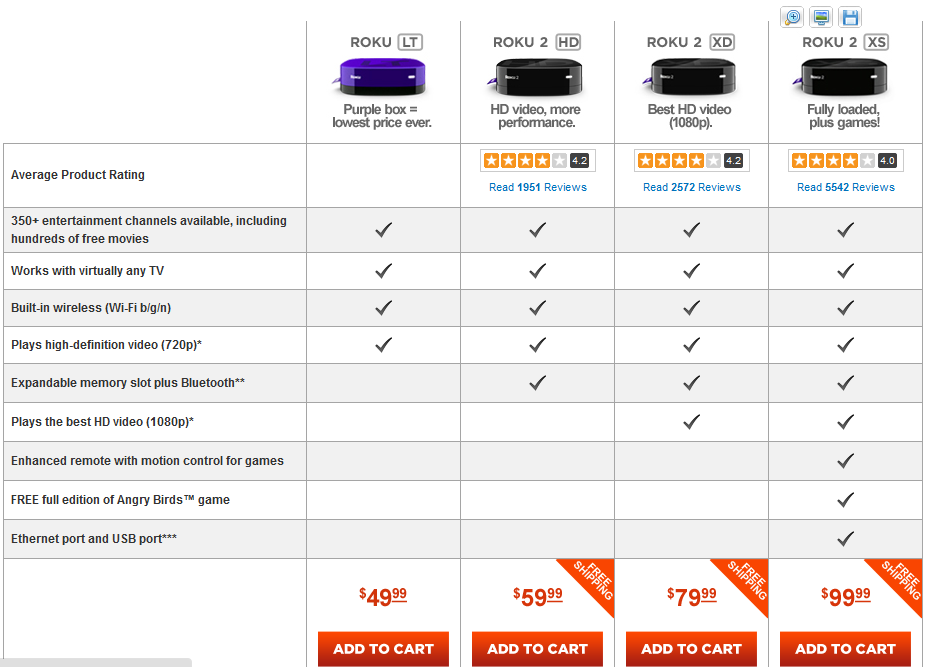Click the Roku 2 HD device image

point(536,77)
